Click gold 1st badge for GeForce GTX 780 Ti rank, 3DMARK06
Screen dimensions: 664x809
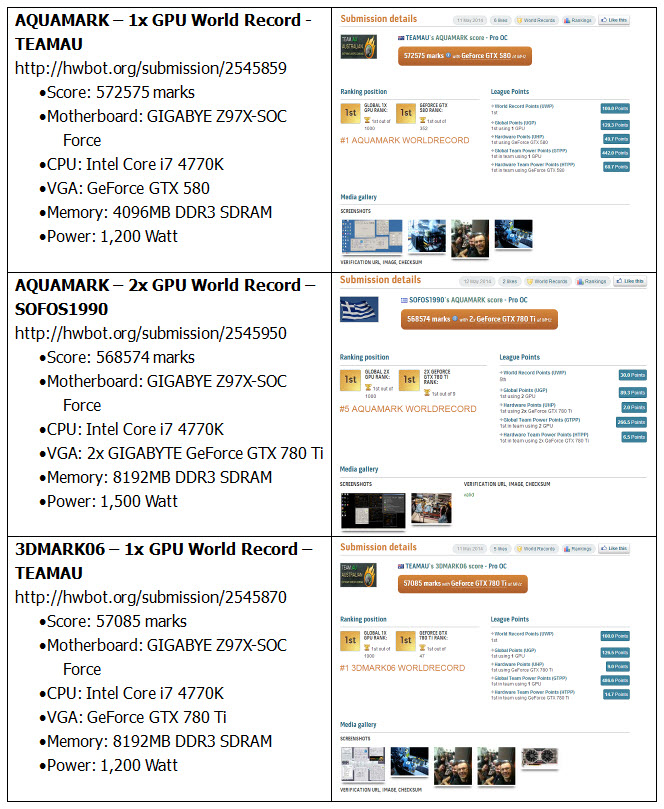[406, 641]
